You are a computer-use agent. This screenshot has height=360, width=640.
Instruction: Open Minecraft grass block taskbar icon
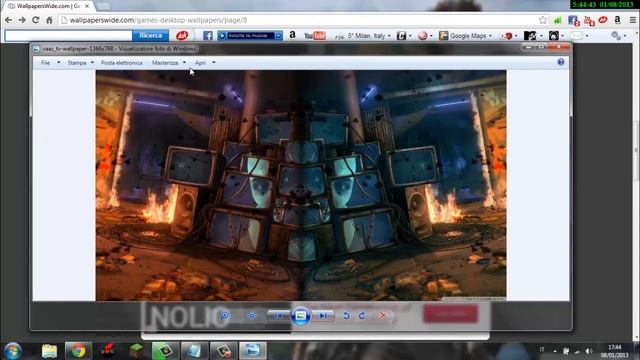(136, 351)
